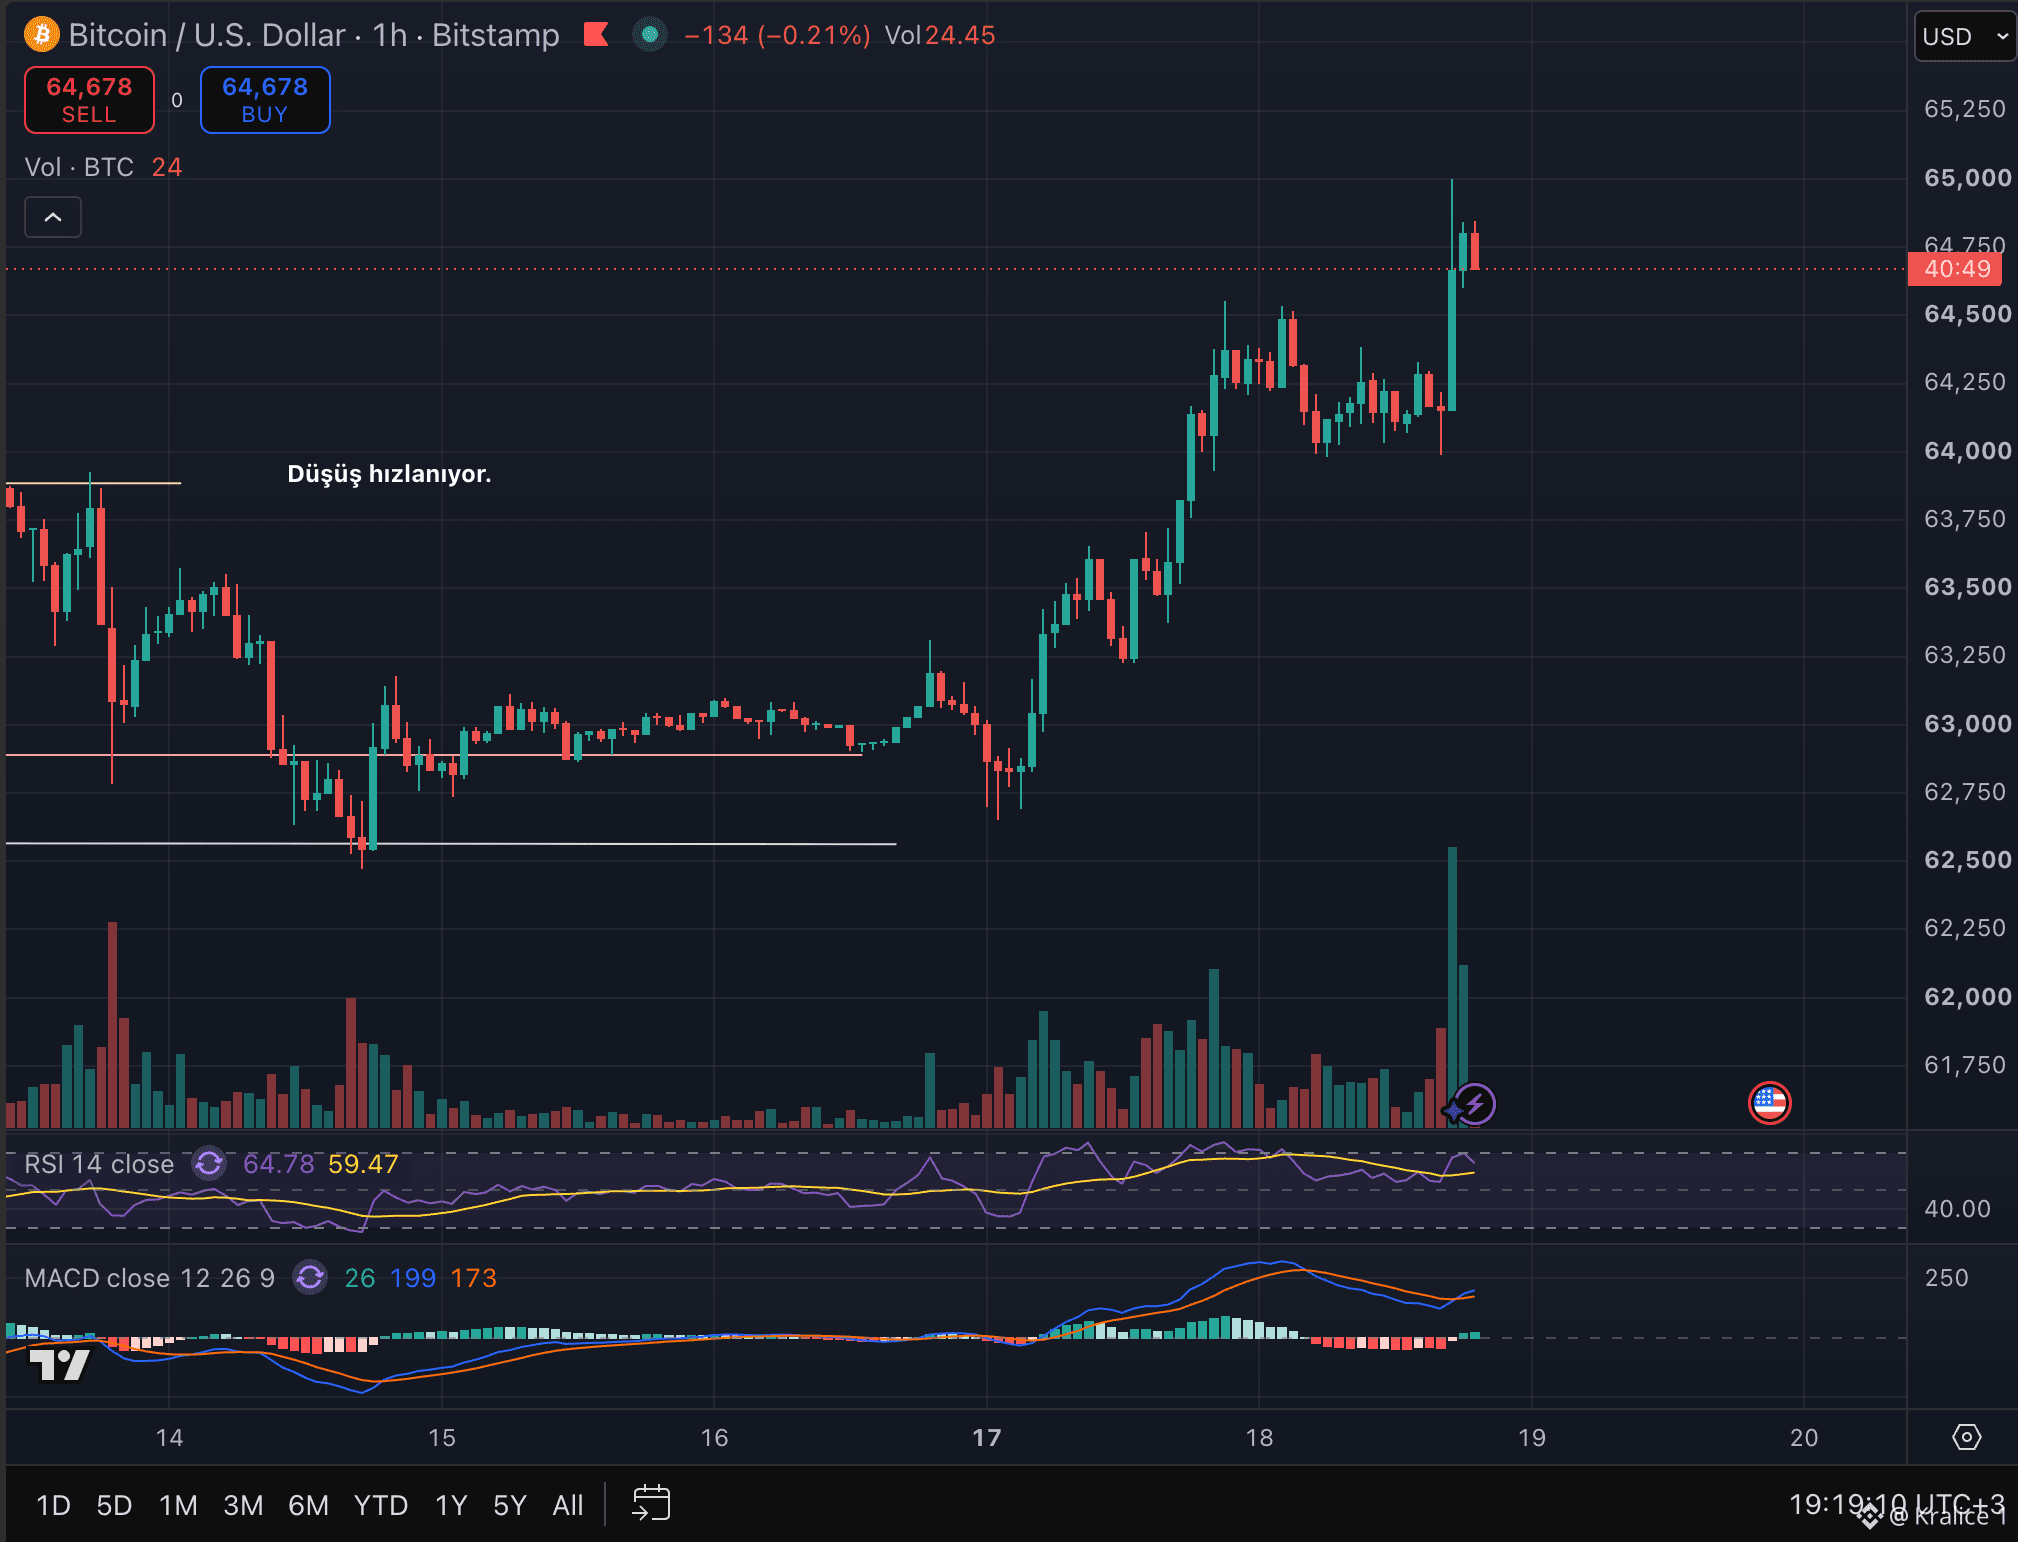Screen dimensions: 2018x1542
Task: Select the 6M time range
Action: (308, 1505)
